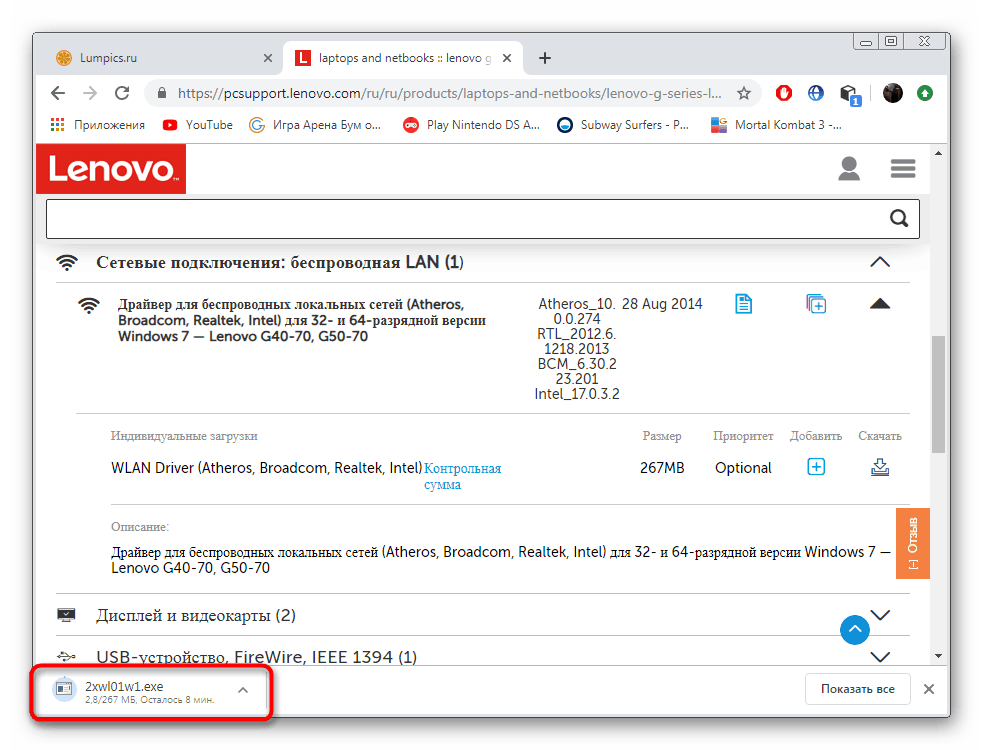Click the search magnifier icon
Screen dimensions: 983x750
click(899, 218)
